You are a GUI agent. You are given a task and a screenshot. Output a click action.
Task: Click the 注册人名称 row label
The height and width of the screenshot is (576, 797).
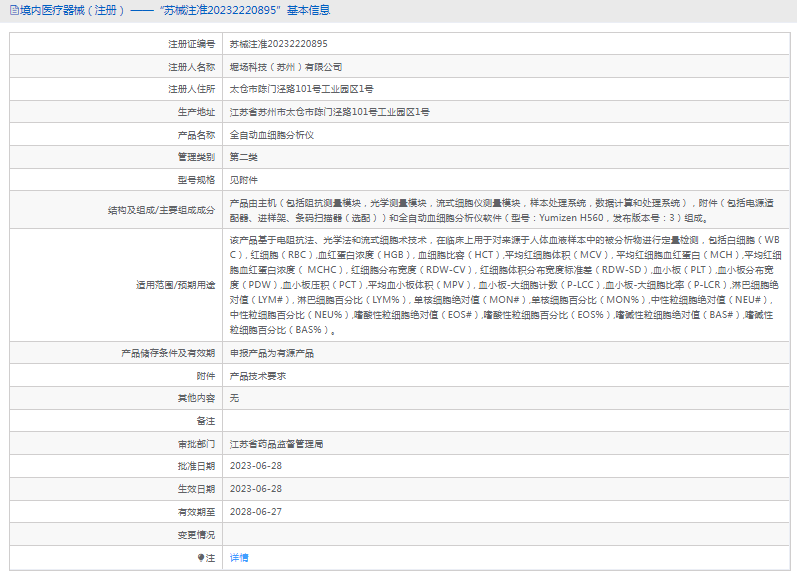point(192,67)
